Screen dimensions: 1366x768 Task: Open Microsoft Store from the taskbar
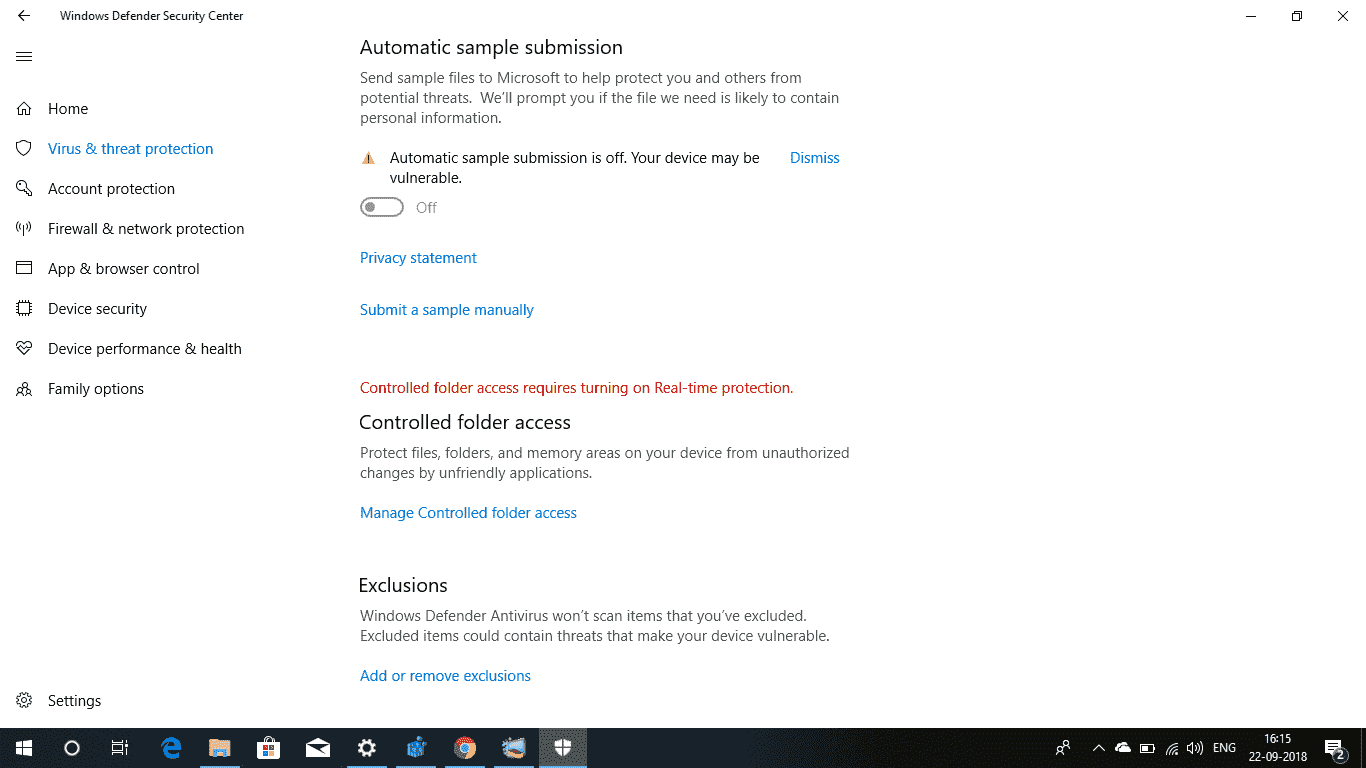coord(269,748)
